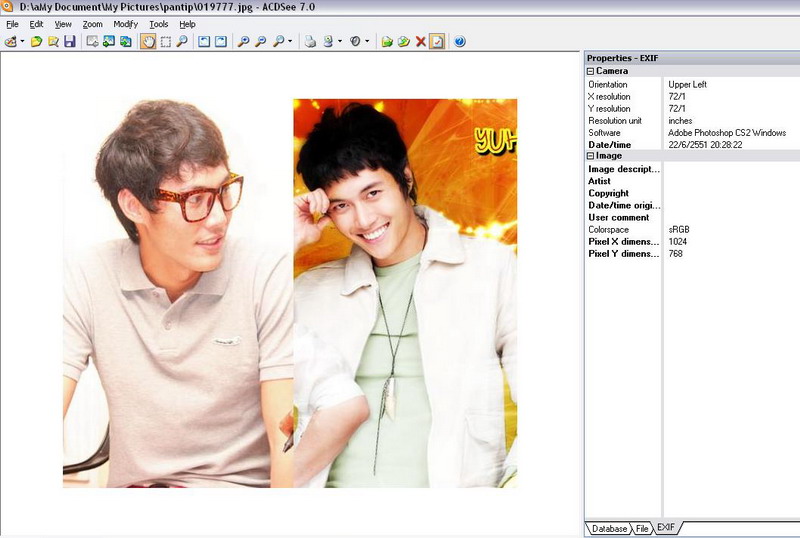
Task: Click the Date/time original value field
Action: (731, 205)
